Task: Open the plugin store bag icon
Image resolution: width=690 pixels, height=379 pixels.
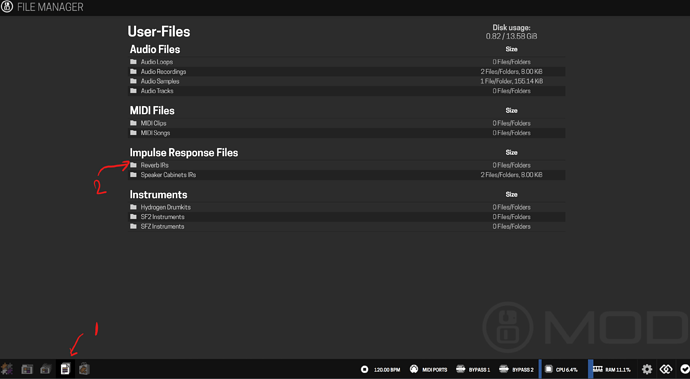Action: click(x=84, y=369)
